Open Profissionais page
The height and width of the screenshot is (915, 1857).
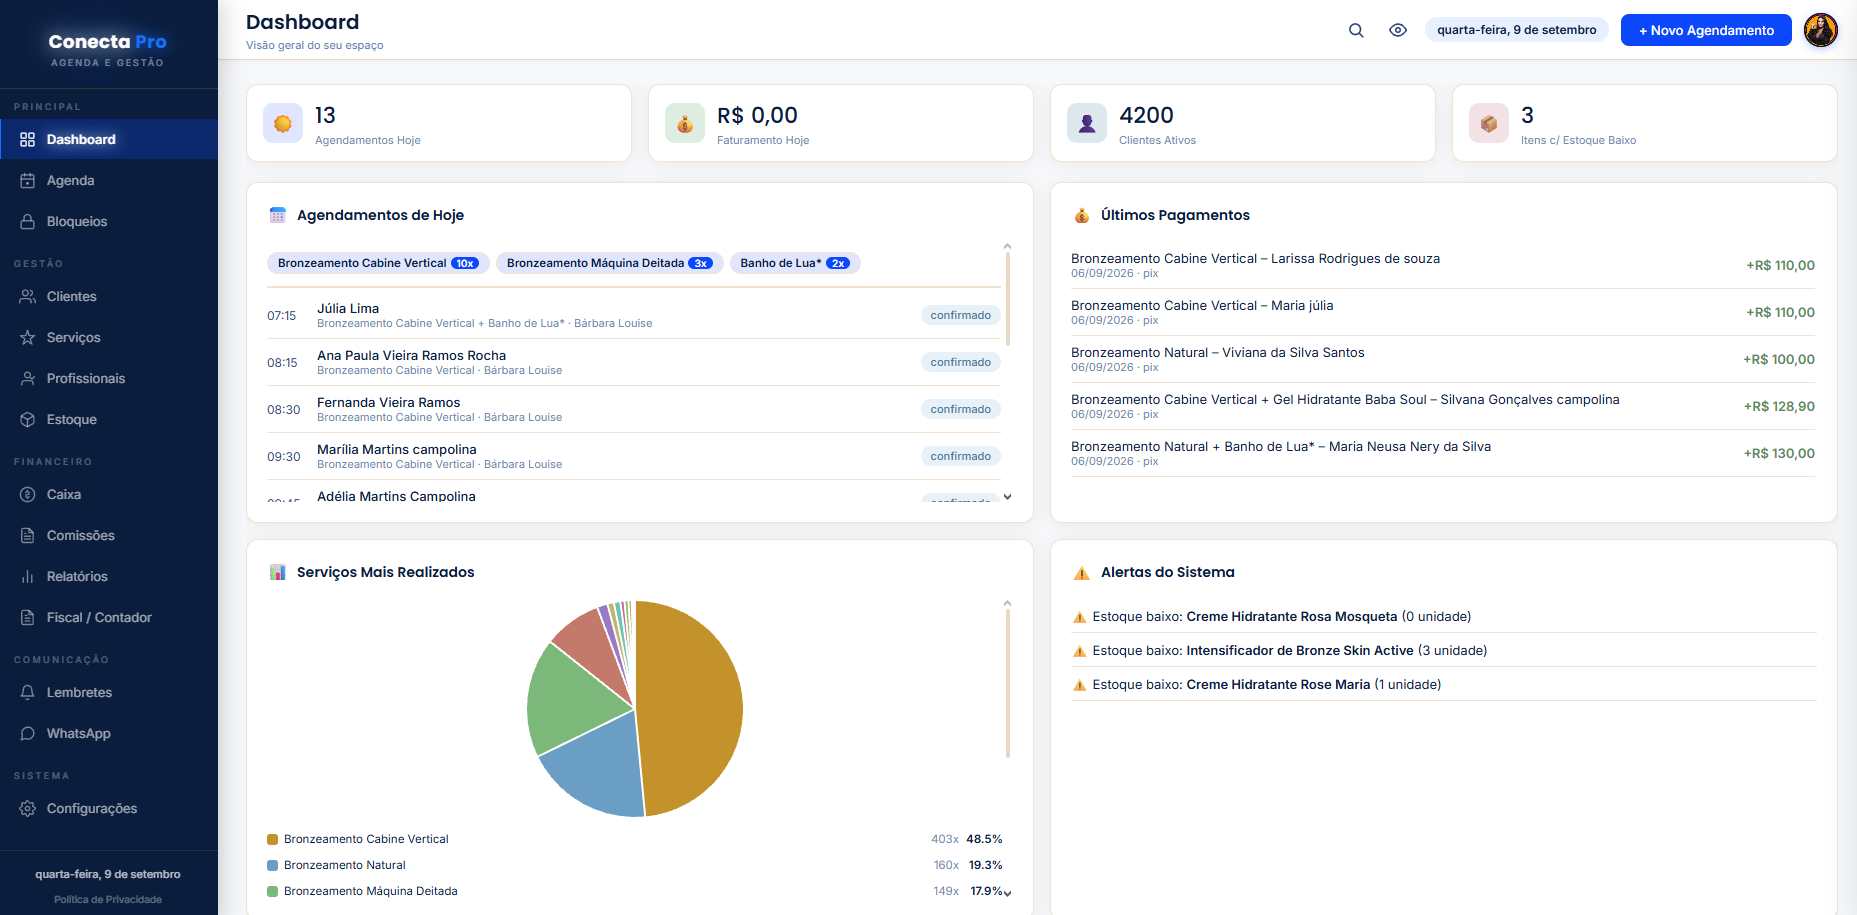[x=109, y=378]
